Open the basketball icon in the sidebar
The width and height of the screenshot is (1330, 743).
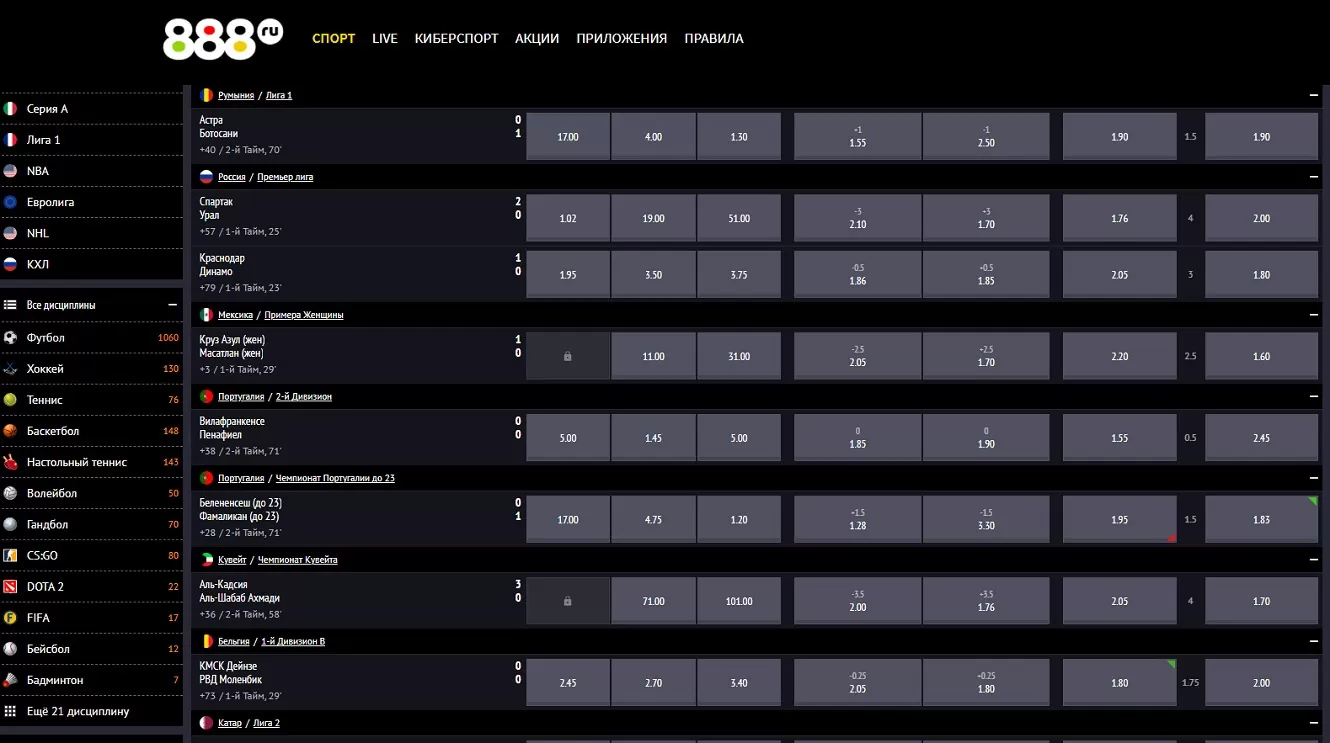[11, 431]
